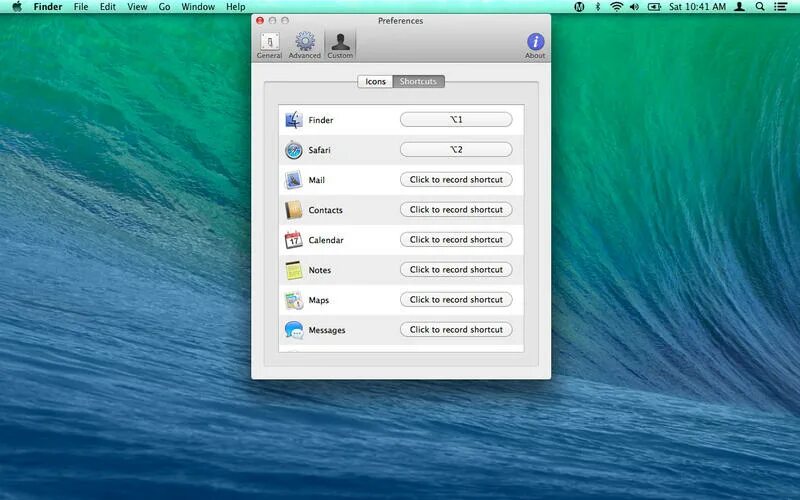The image size is (800, 500).
Task: Click the clock showing Sat 10:41 AM
Action: point(697,7)
